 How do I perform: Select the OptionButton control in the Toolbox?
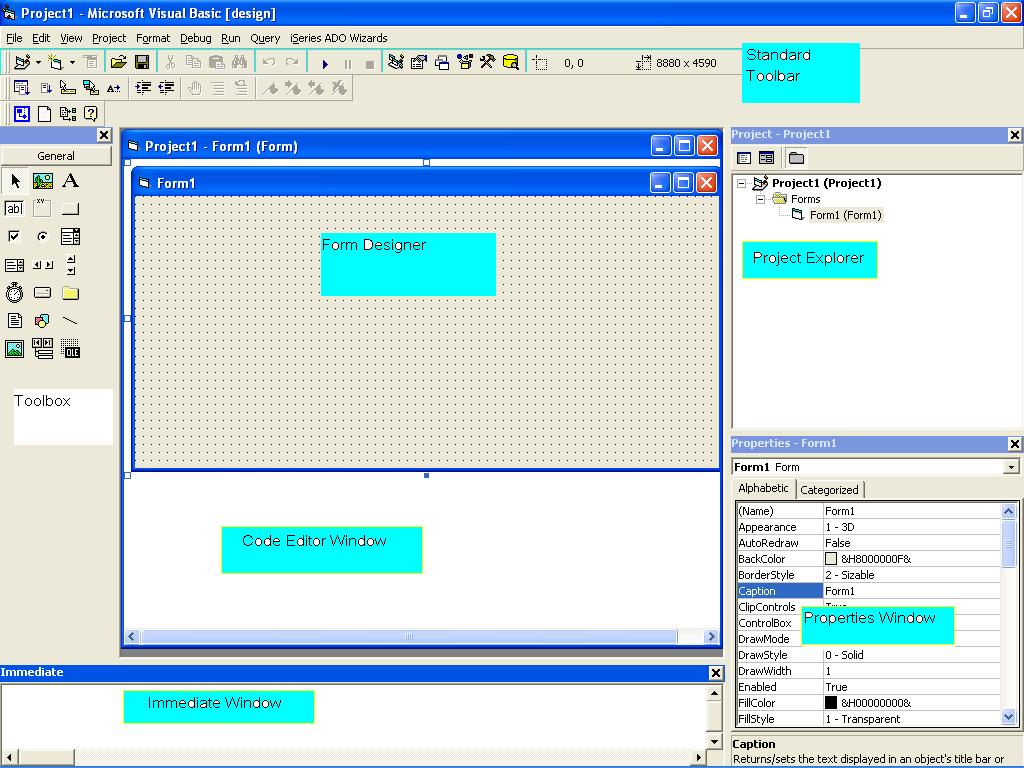pyautogui.click(x=42, y=236)
